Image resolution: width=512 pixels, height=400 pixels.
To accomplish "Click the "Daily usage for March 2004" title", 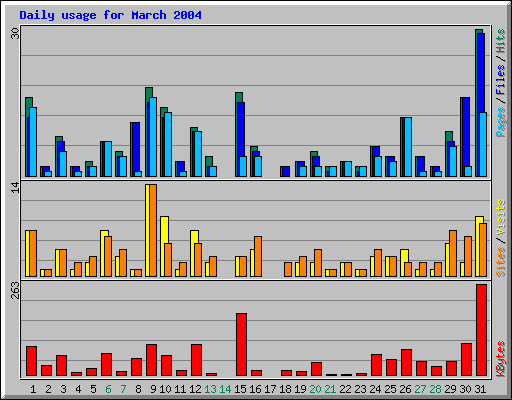I will click(x=110, y=15).
